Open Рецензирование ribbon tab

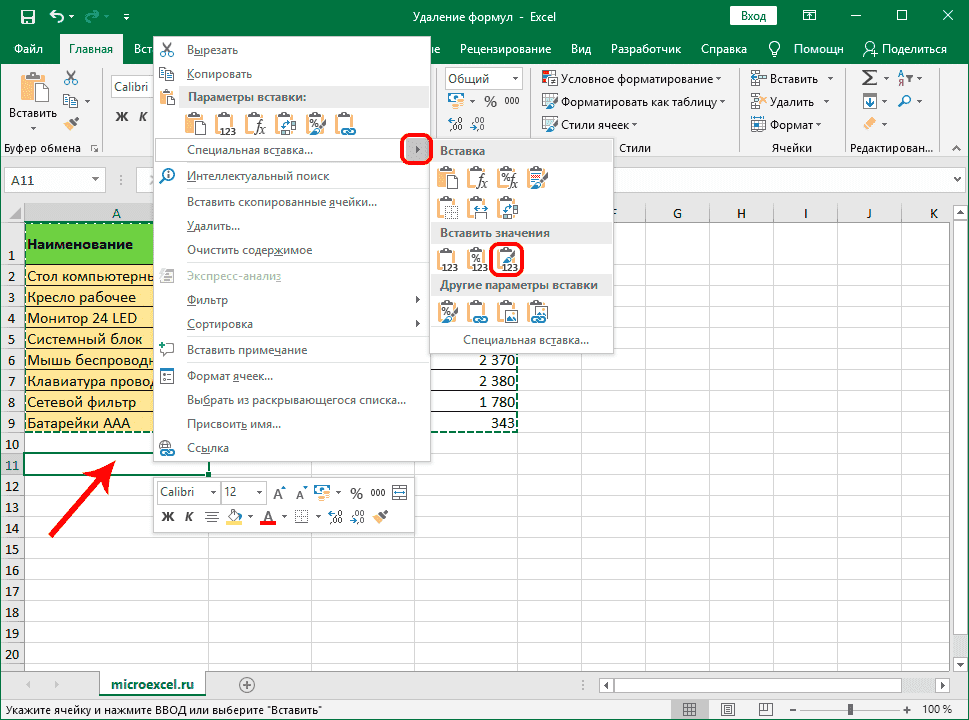coord(505,49)
